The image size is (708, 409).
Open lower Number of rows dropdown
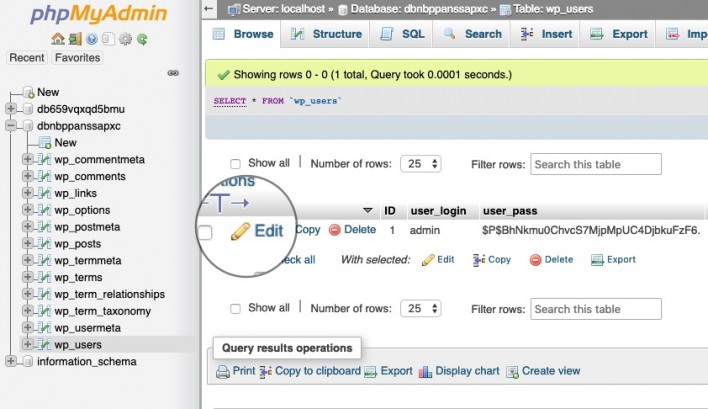[x=421, y=309]
